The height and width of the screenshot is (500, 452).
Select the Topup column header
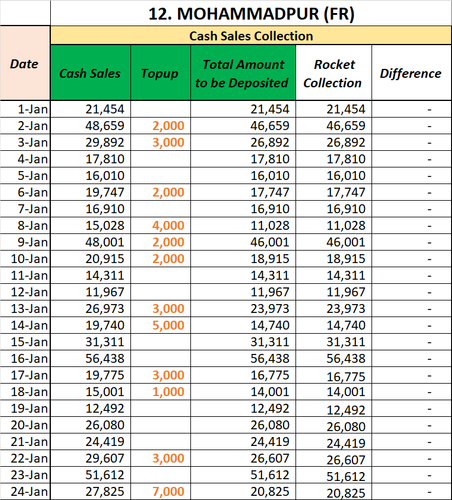point(160,72)
